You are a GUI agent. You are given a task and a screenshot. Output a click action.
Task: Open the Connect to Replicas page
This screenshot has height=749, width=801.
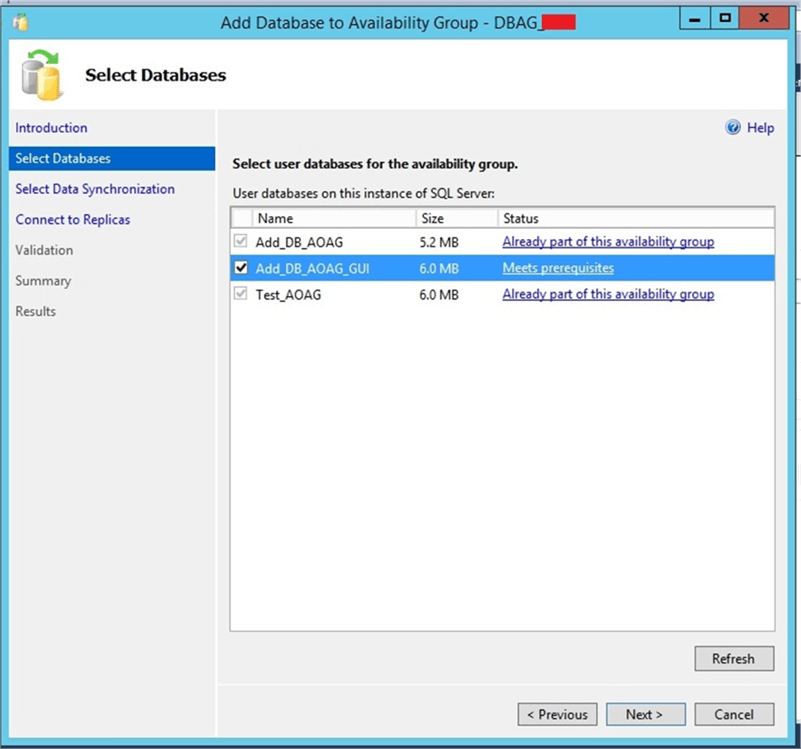pyautogui.click(x=73, y=220)
